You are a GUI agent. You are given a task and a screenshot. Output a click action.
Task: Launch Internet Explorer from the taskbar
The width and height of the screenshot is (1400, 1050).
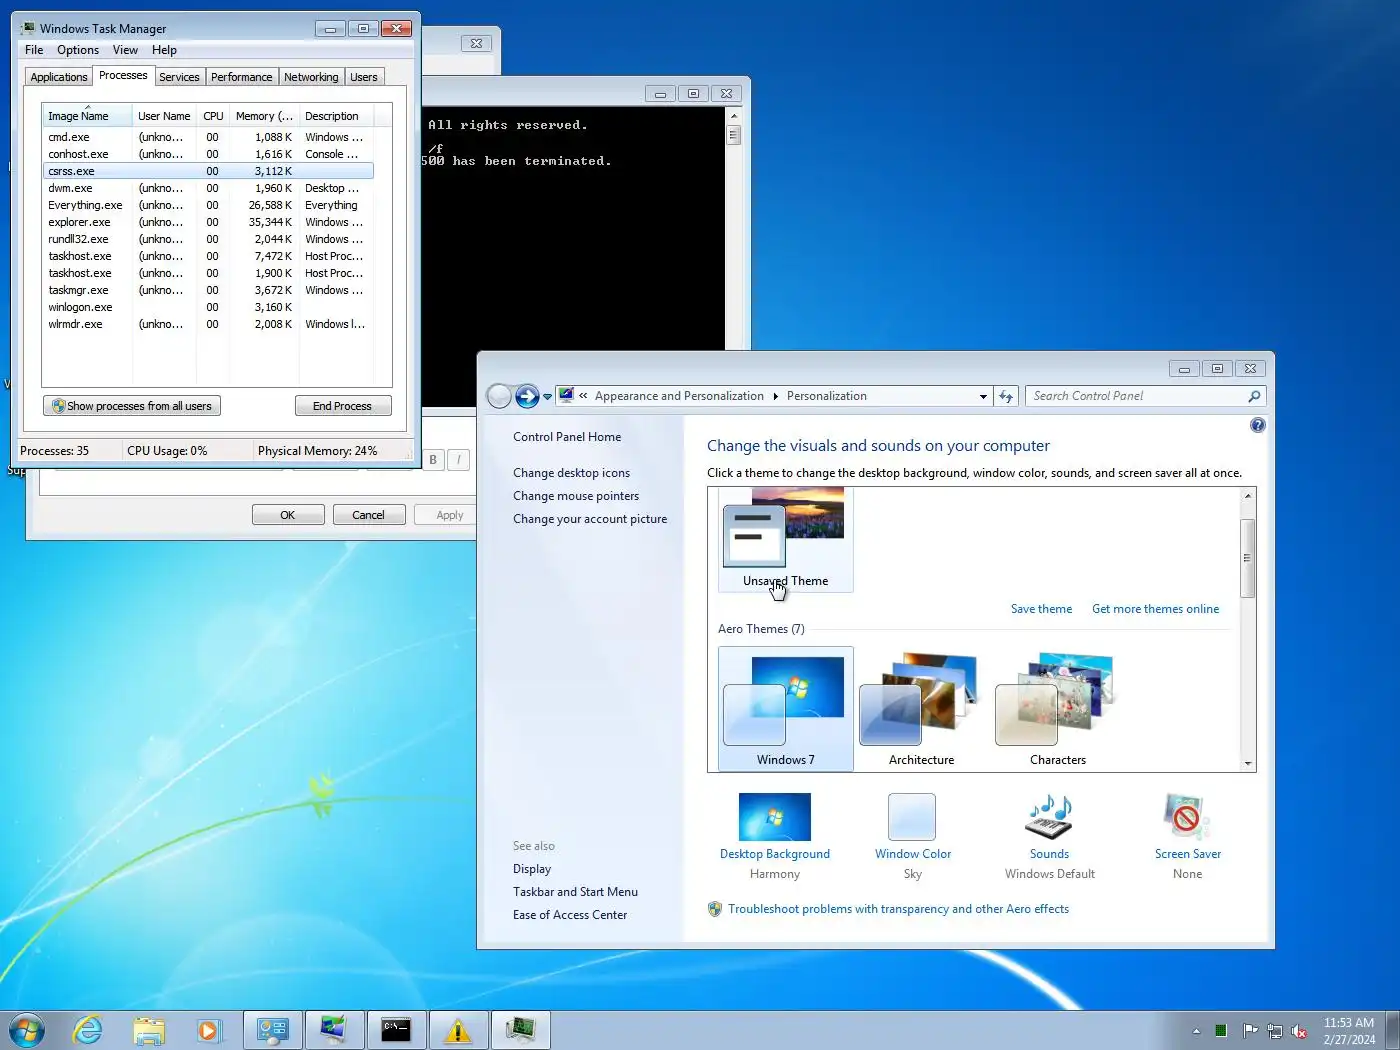click(x=88, y=1030)
